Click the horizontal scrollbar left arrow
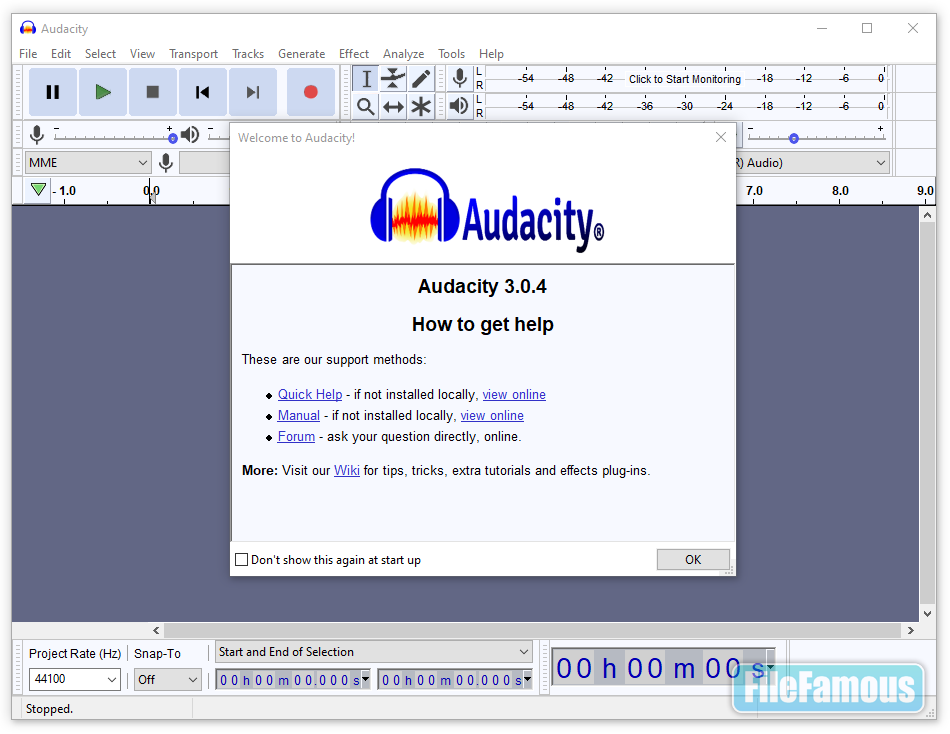This screenshot has height=734, width=950. (x=156, y=630)
